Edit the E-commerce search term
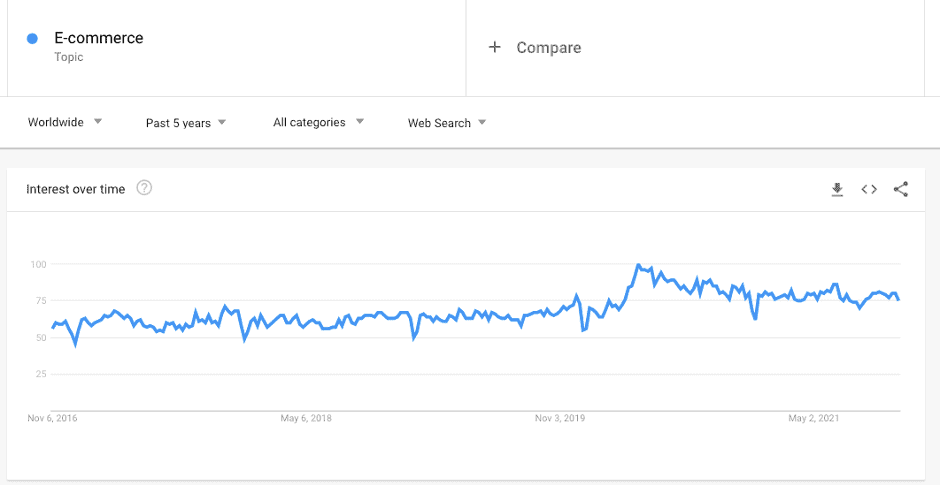The height and width of the screenshot is (485, 941). coord(99,38)
